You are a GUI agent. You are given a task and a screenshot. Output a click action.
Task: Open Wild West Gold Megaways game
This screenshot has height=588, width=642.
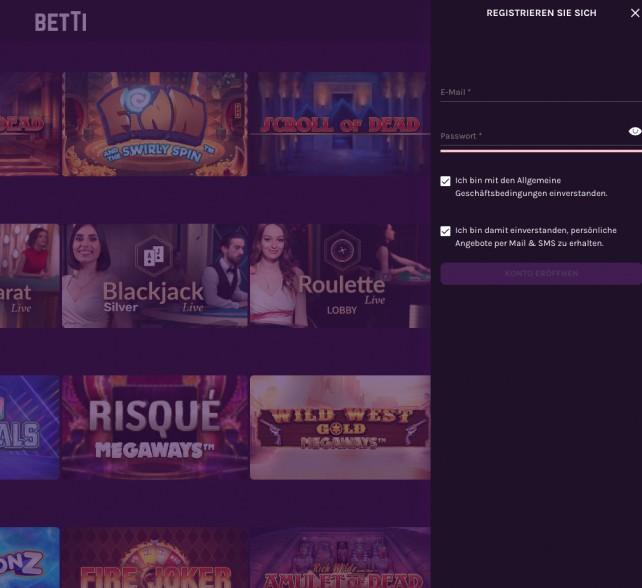pyautogui.click(x=340, y=427)
